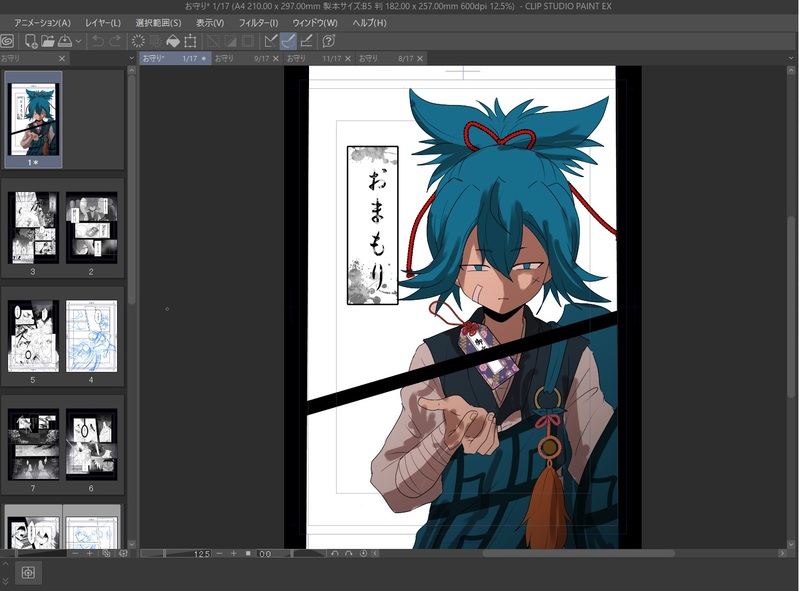Close the お守り 9/17 tab
799x591 pixels.
tap(276, 59)
